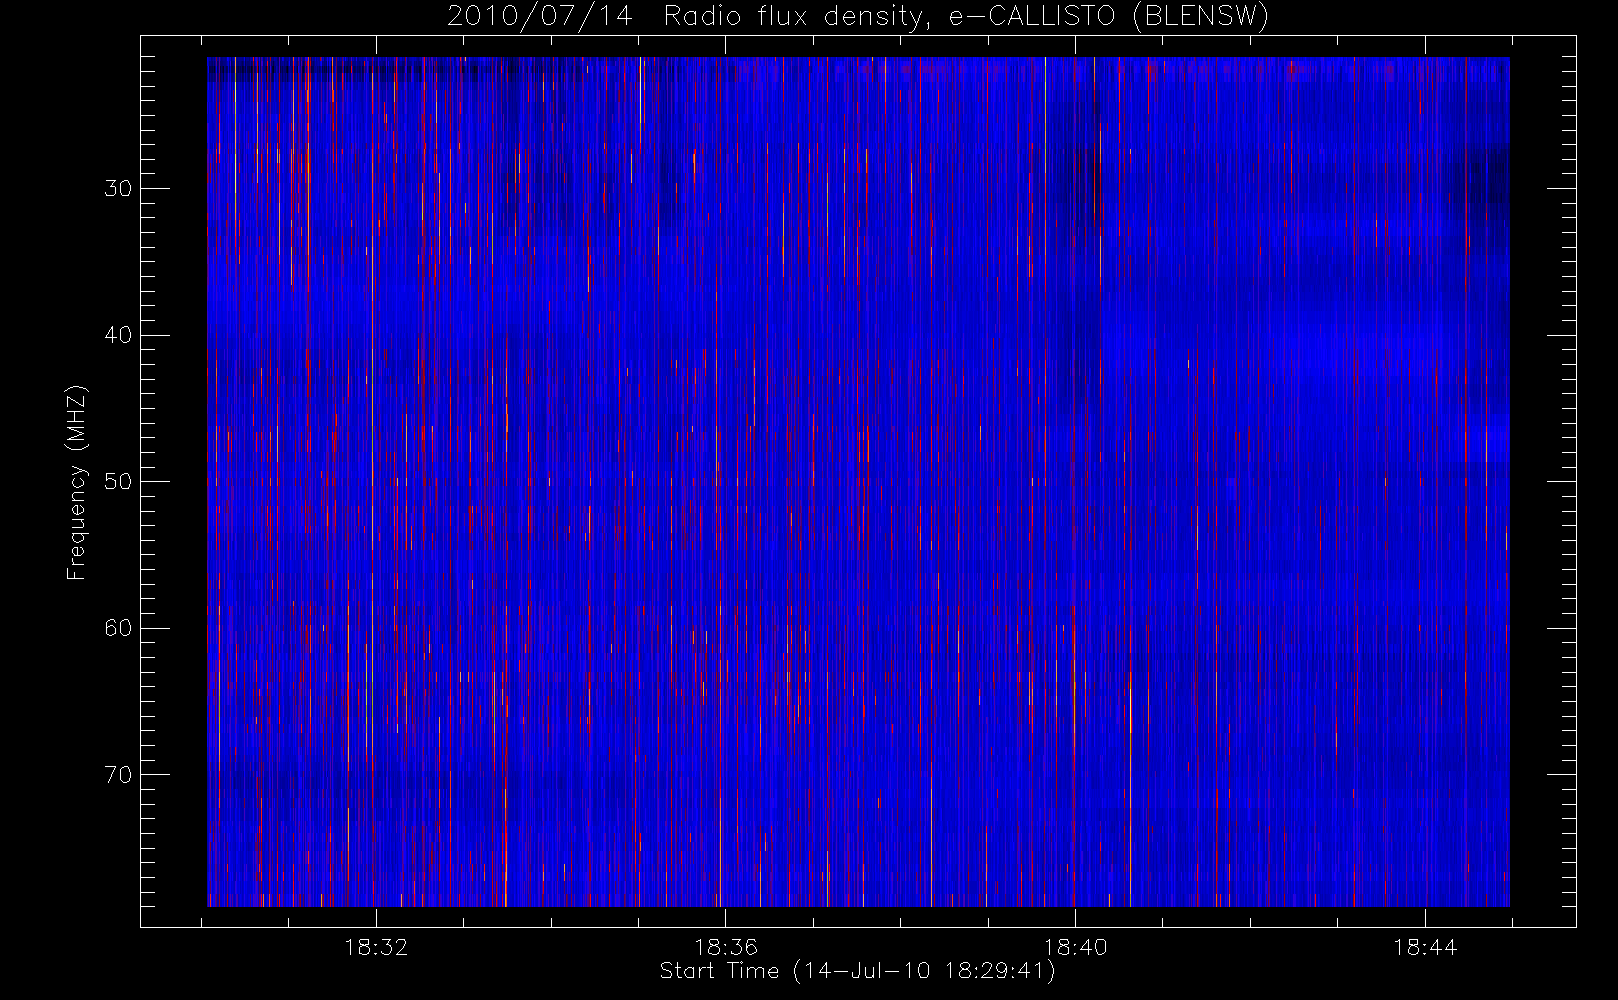Click the 18:32 time tick label

tap(376, 947)
